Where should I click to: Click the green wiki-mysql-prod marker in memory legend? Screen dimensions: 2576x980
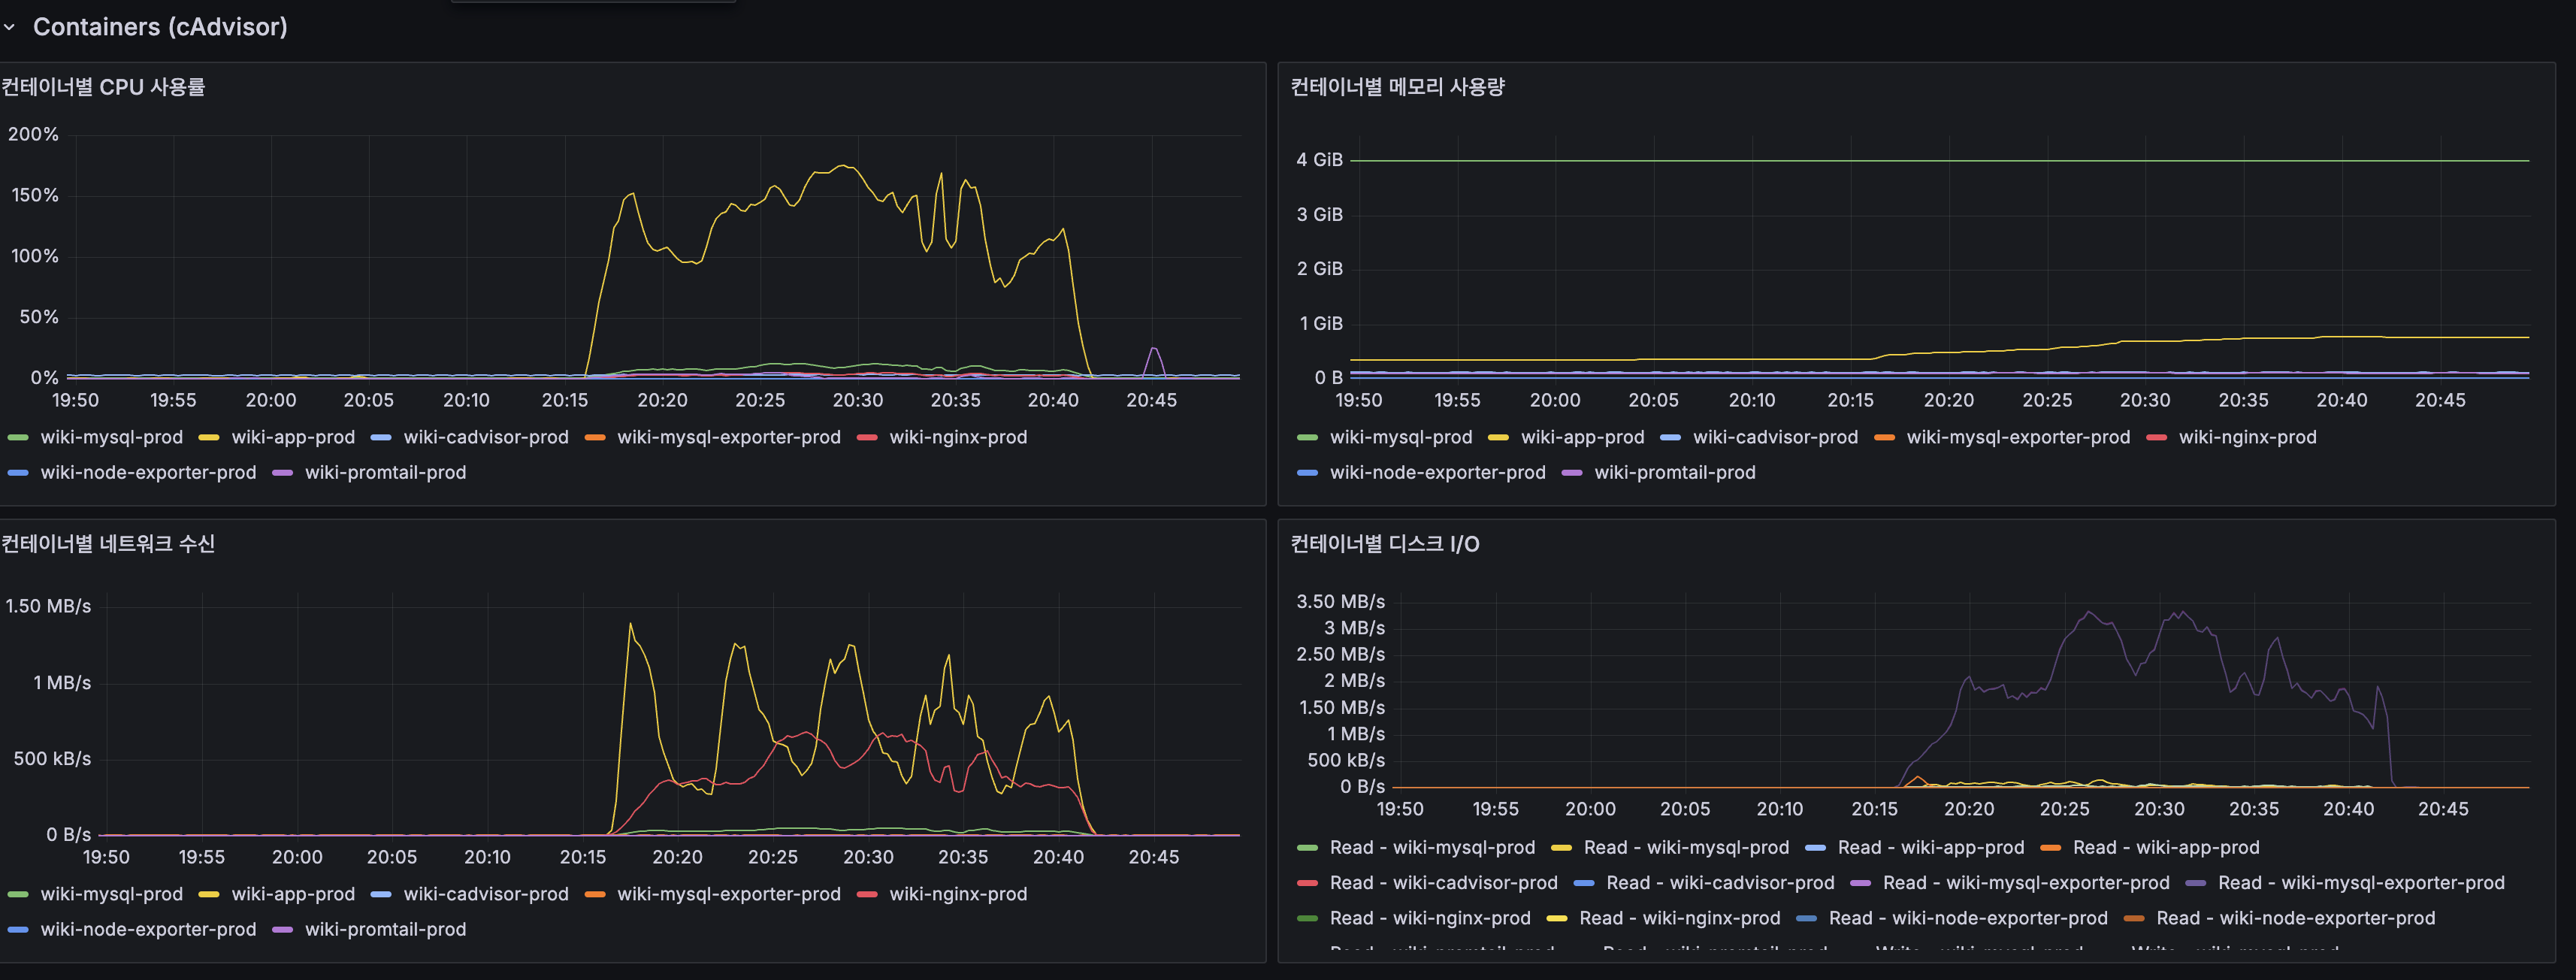tap(1306, 437)
